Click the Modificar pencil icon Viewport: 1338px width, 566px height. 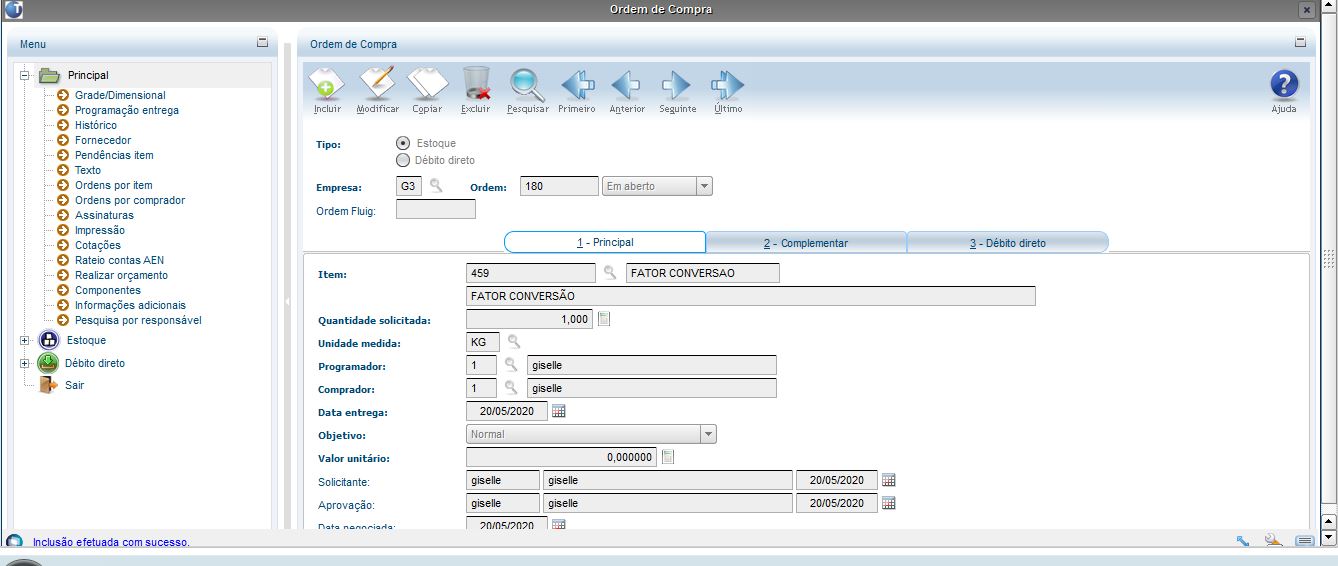(x=377, y=83)
